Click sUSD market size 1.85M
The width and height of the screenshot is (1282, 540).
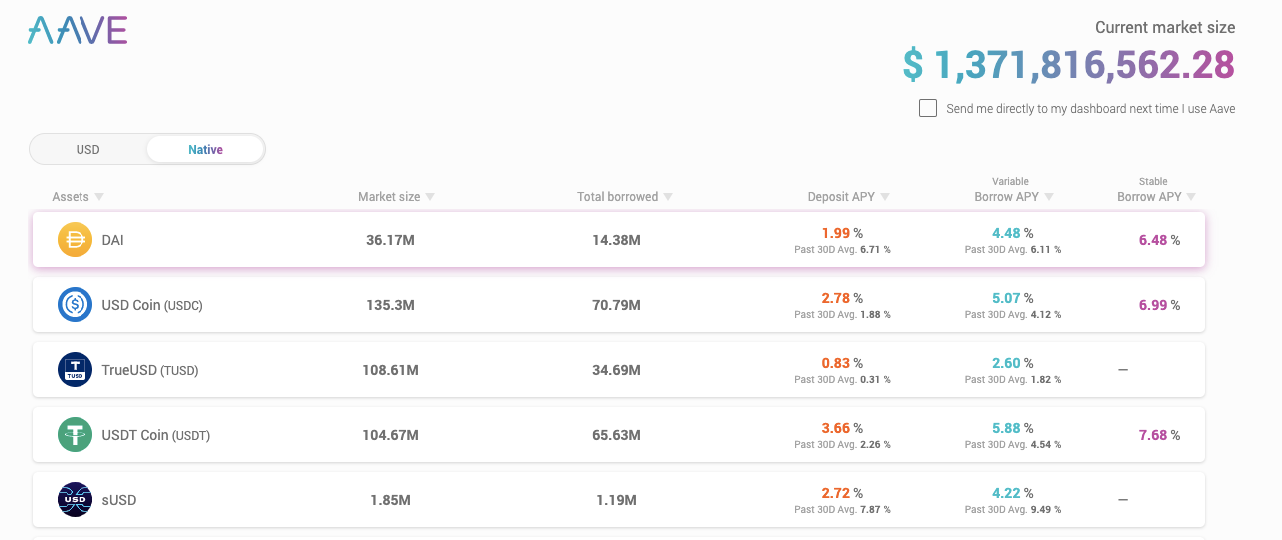[390, 499]
